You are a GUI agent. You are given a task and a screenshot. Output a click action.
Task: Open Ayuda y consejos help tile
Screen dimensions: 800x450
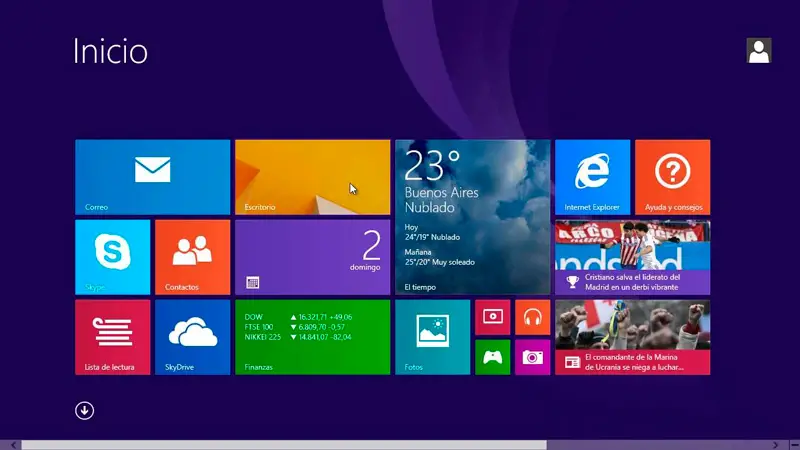(672, 177)
